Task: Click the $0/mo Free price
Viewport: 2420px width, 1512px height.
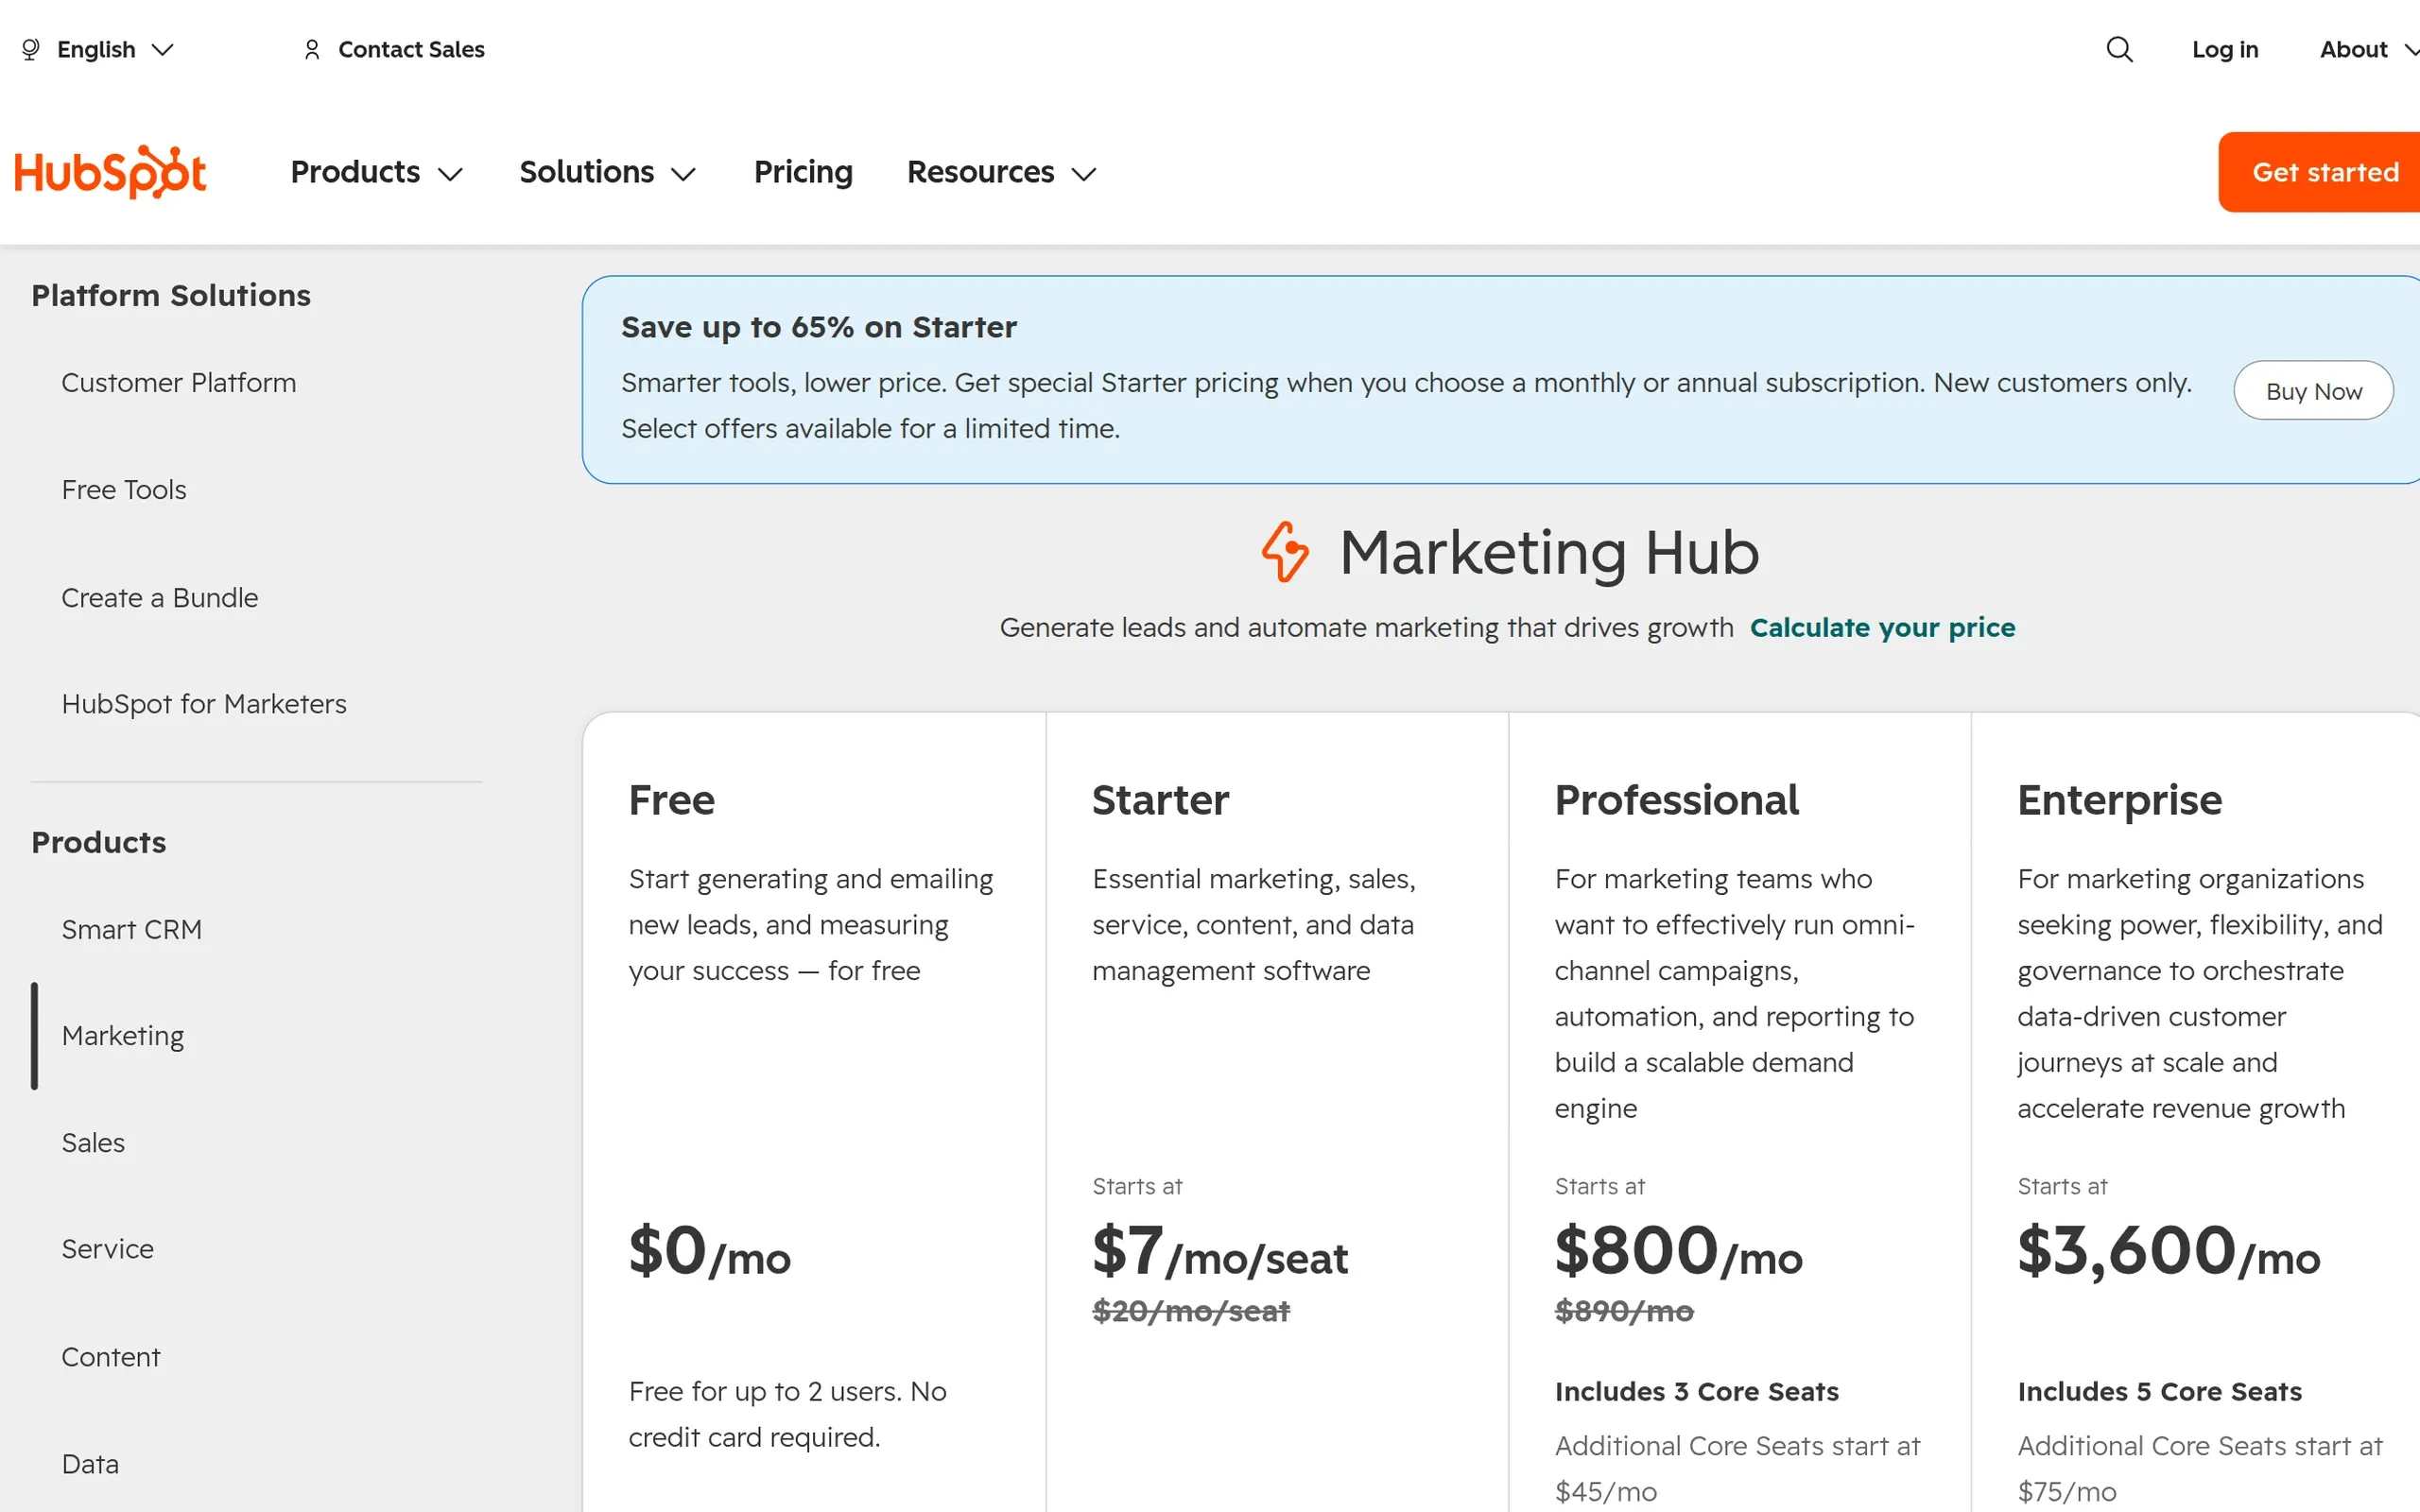Action: pyautogui.click(x=709, y=1251)
